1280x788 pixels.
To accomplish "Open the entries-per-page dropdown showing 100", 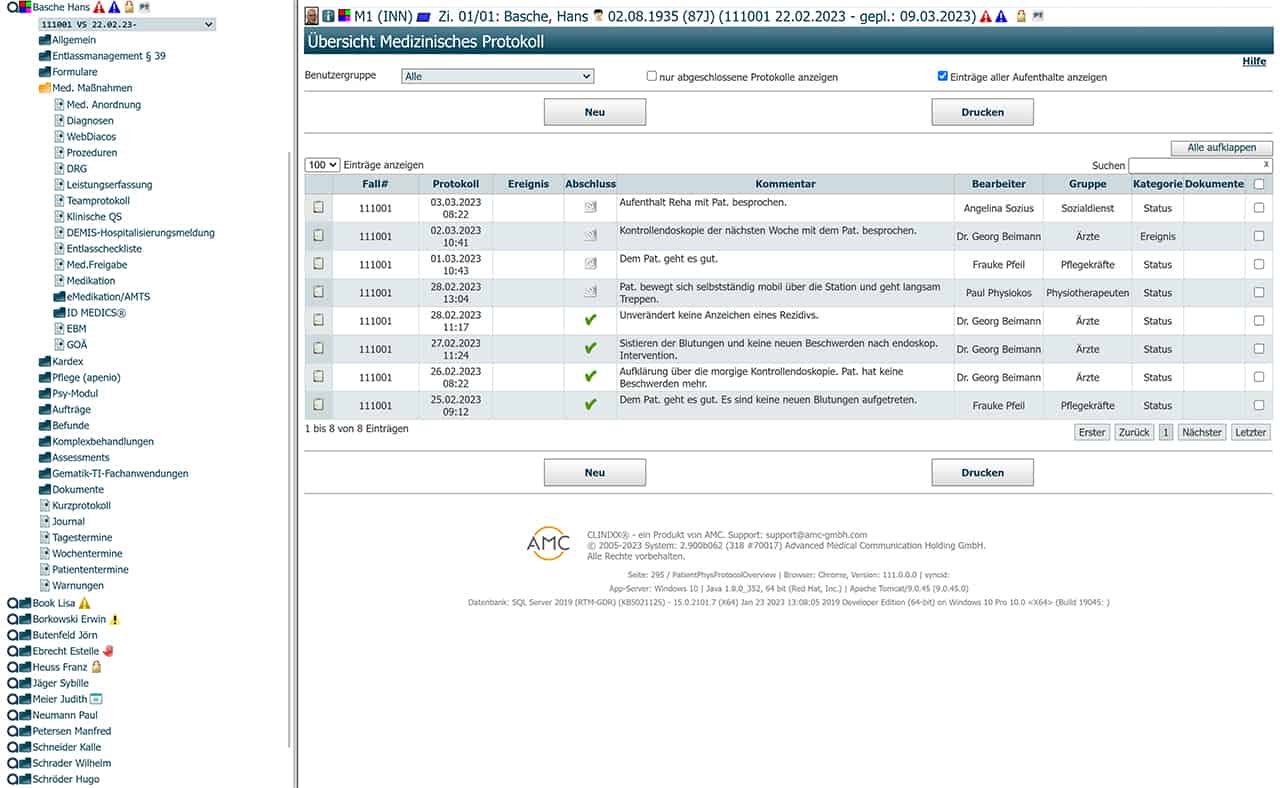I will 322,165.
